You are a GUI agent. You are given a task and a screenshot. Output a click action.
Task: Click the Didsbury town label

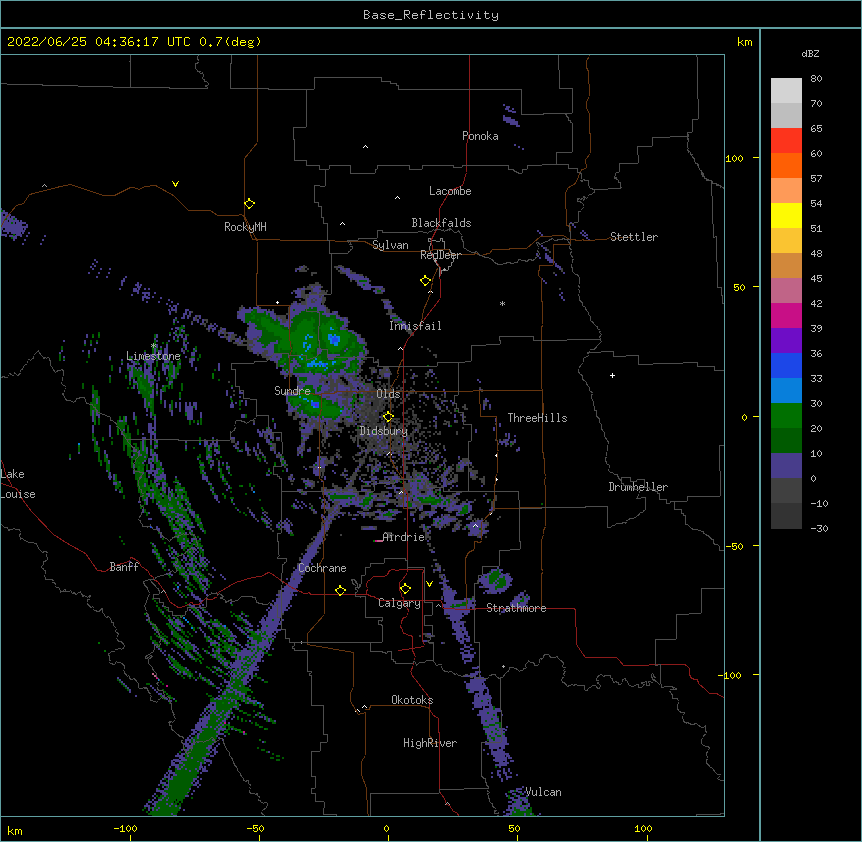pyautogui.click(x=383, y=431)
